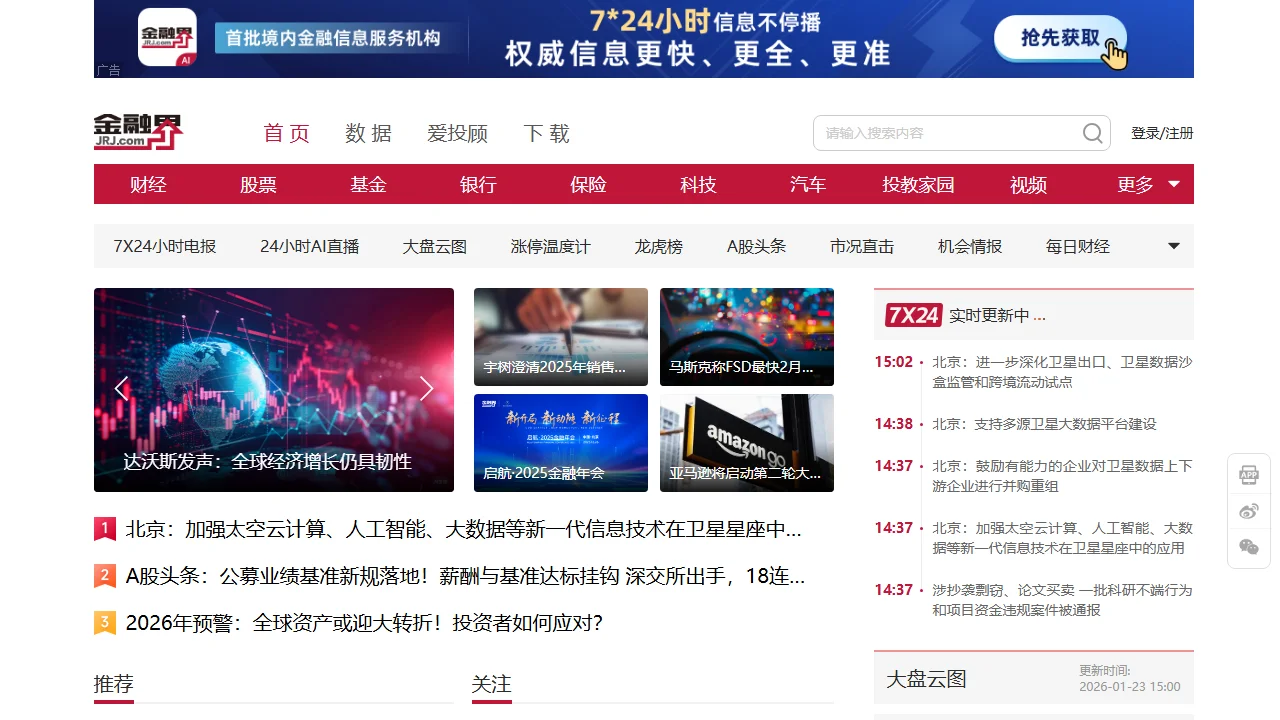Go to the previous carousel slide
The width and height of the screenshot is (1280, 720).
click(x=121, y=389)
